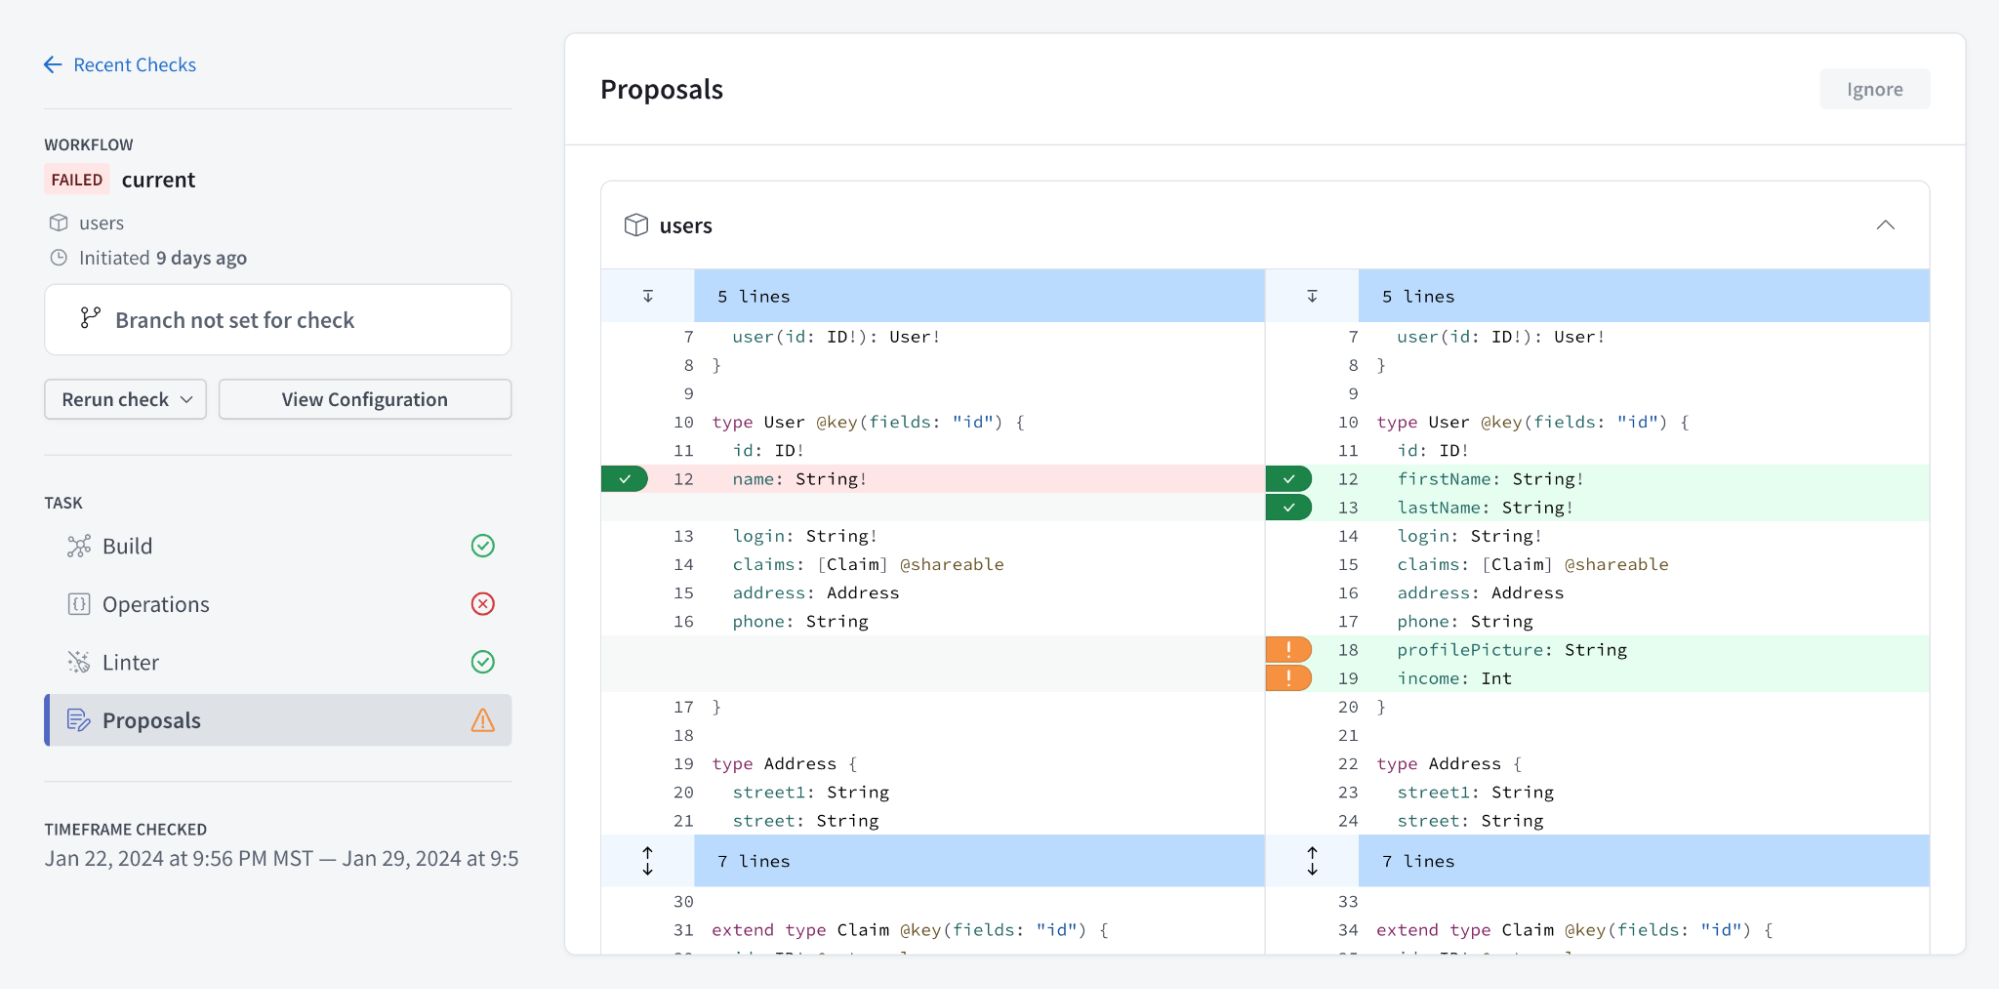Click 'type Address {' on left diff

pos(784,764)
